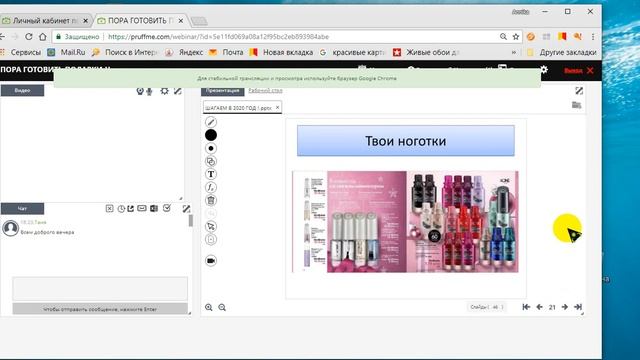This screenshot has height=360, width=640.
Task: Close the ПОРА ГОТОВИТЬ browser tab
Action: pos(181,20)
